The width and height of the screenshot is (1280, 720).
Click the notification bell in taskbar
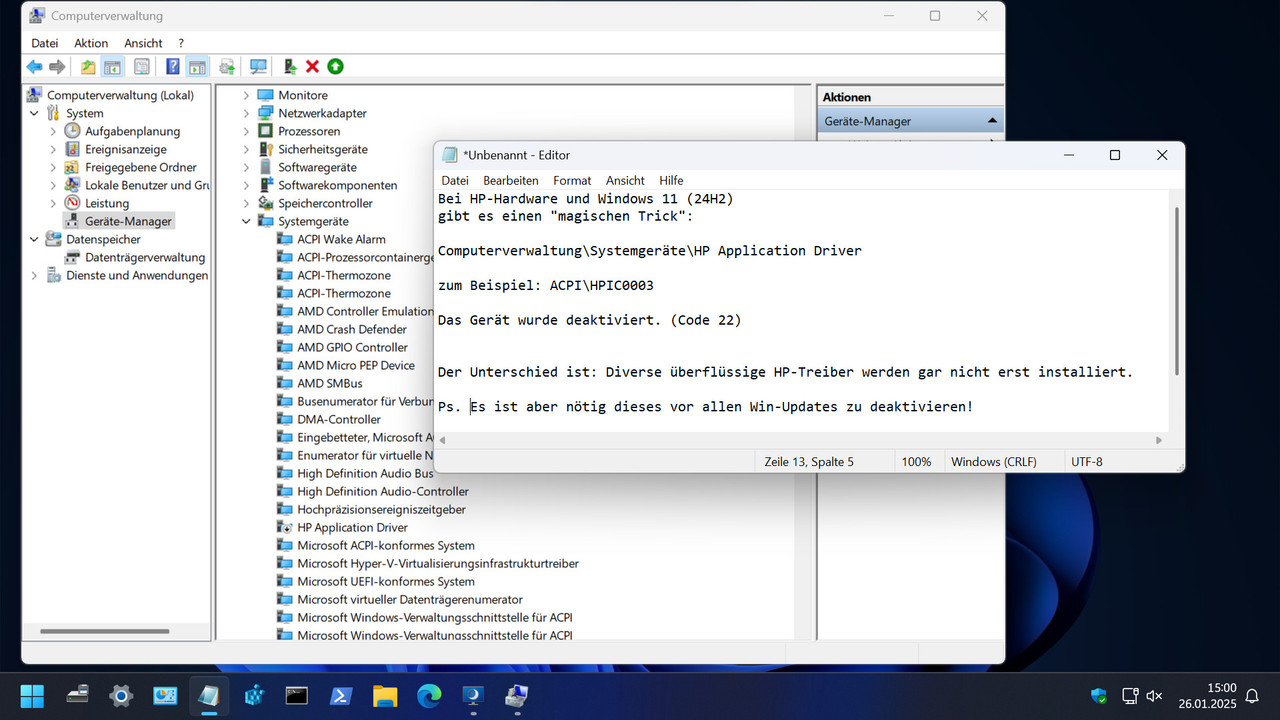[1252, 696]
